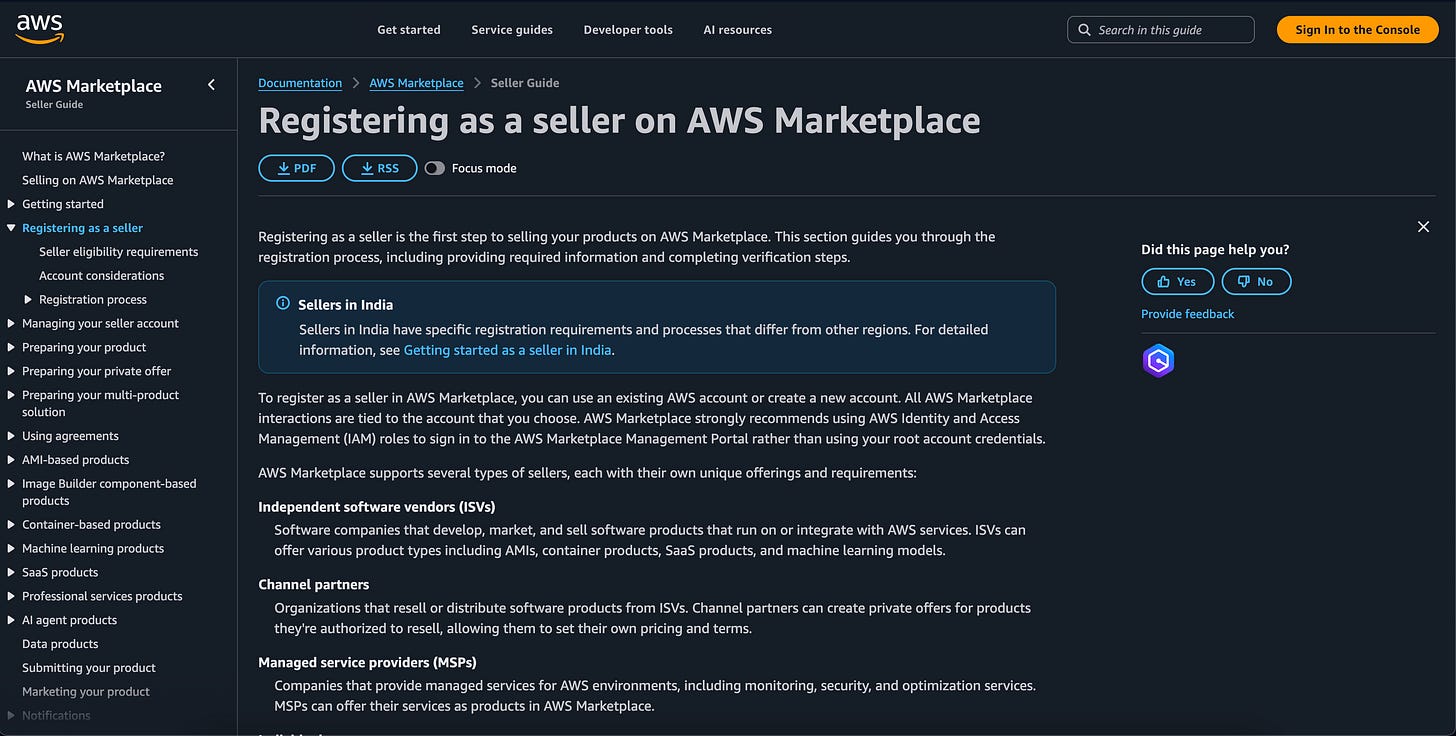
Task: Open the Developer tools menu
Action: (x=628, y=30)
